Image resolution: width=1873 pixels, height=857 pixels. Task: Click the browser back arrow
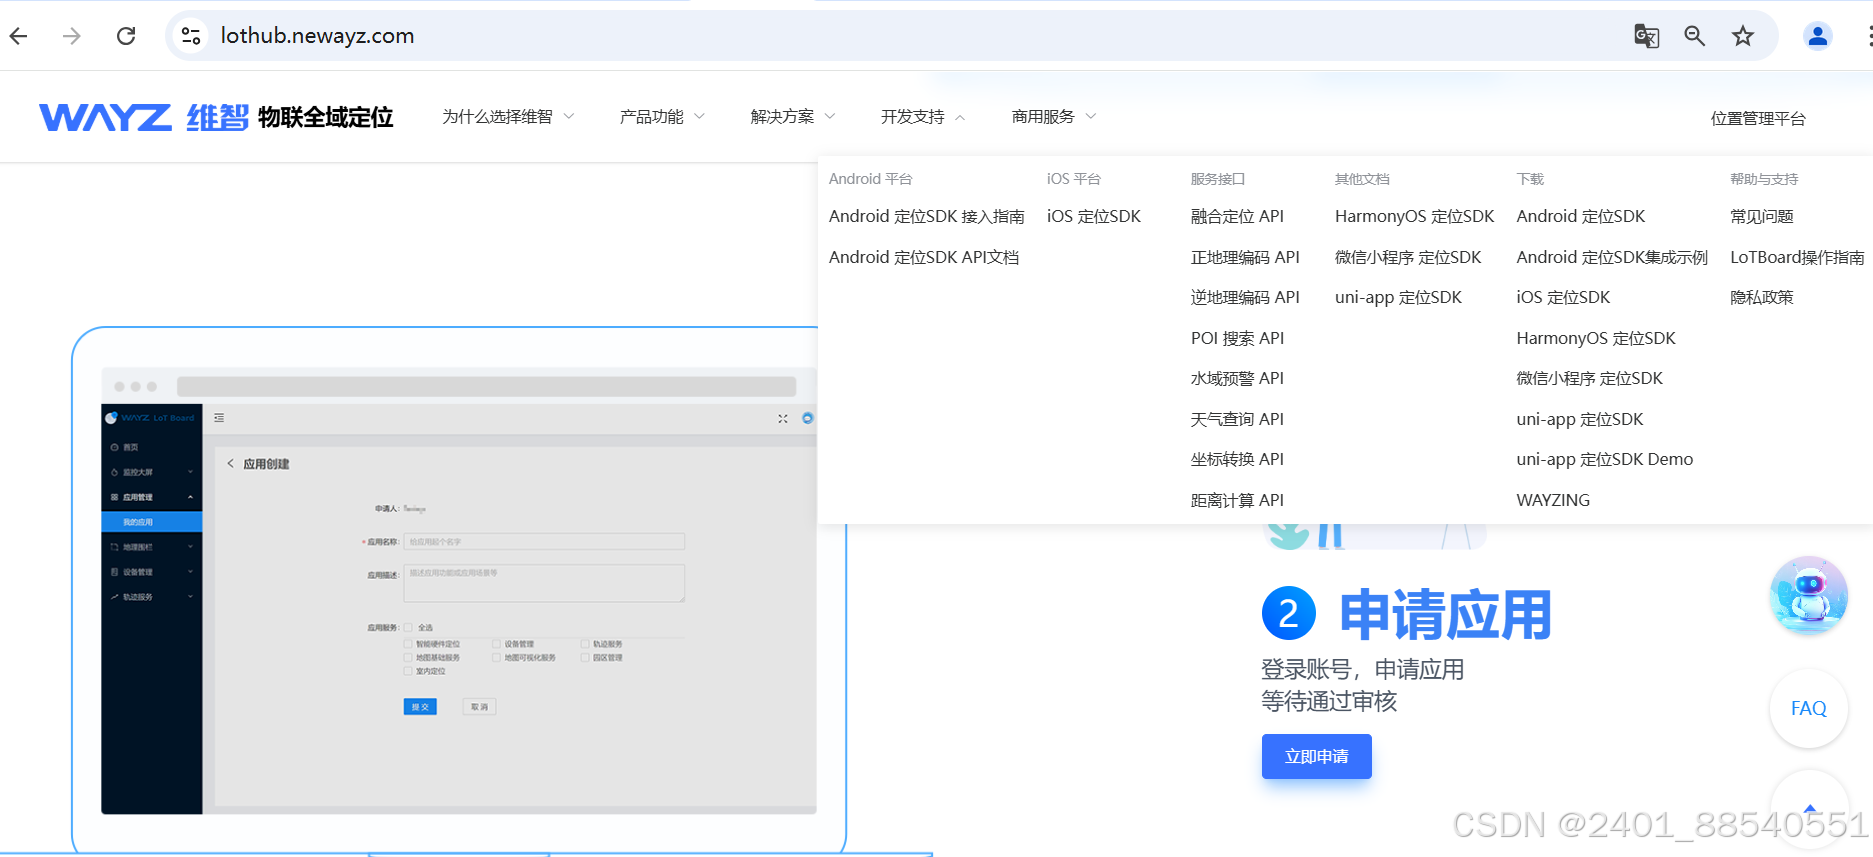click(19, 36)
